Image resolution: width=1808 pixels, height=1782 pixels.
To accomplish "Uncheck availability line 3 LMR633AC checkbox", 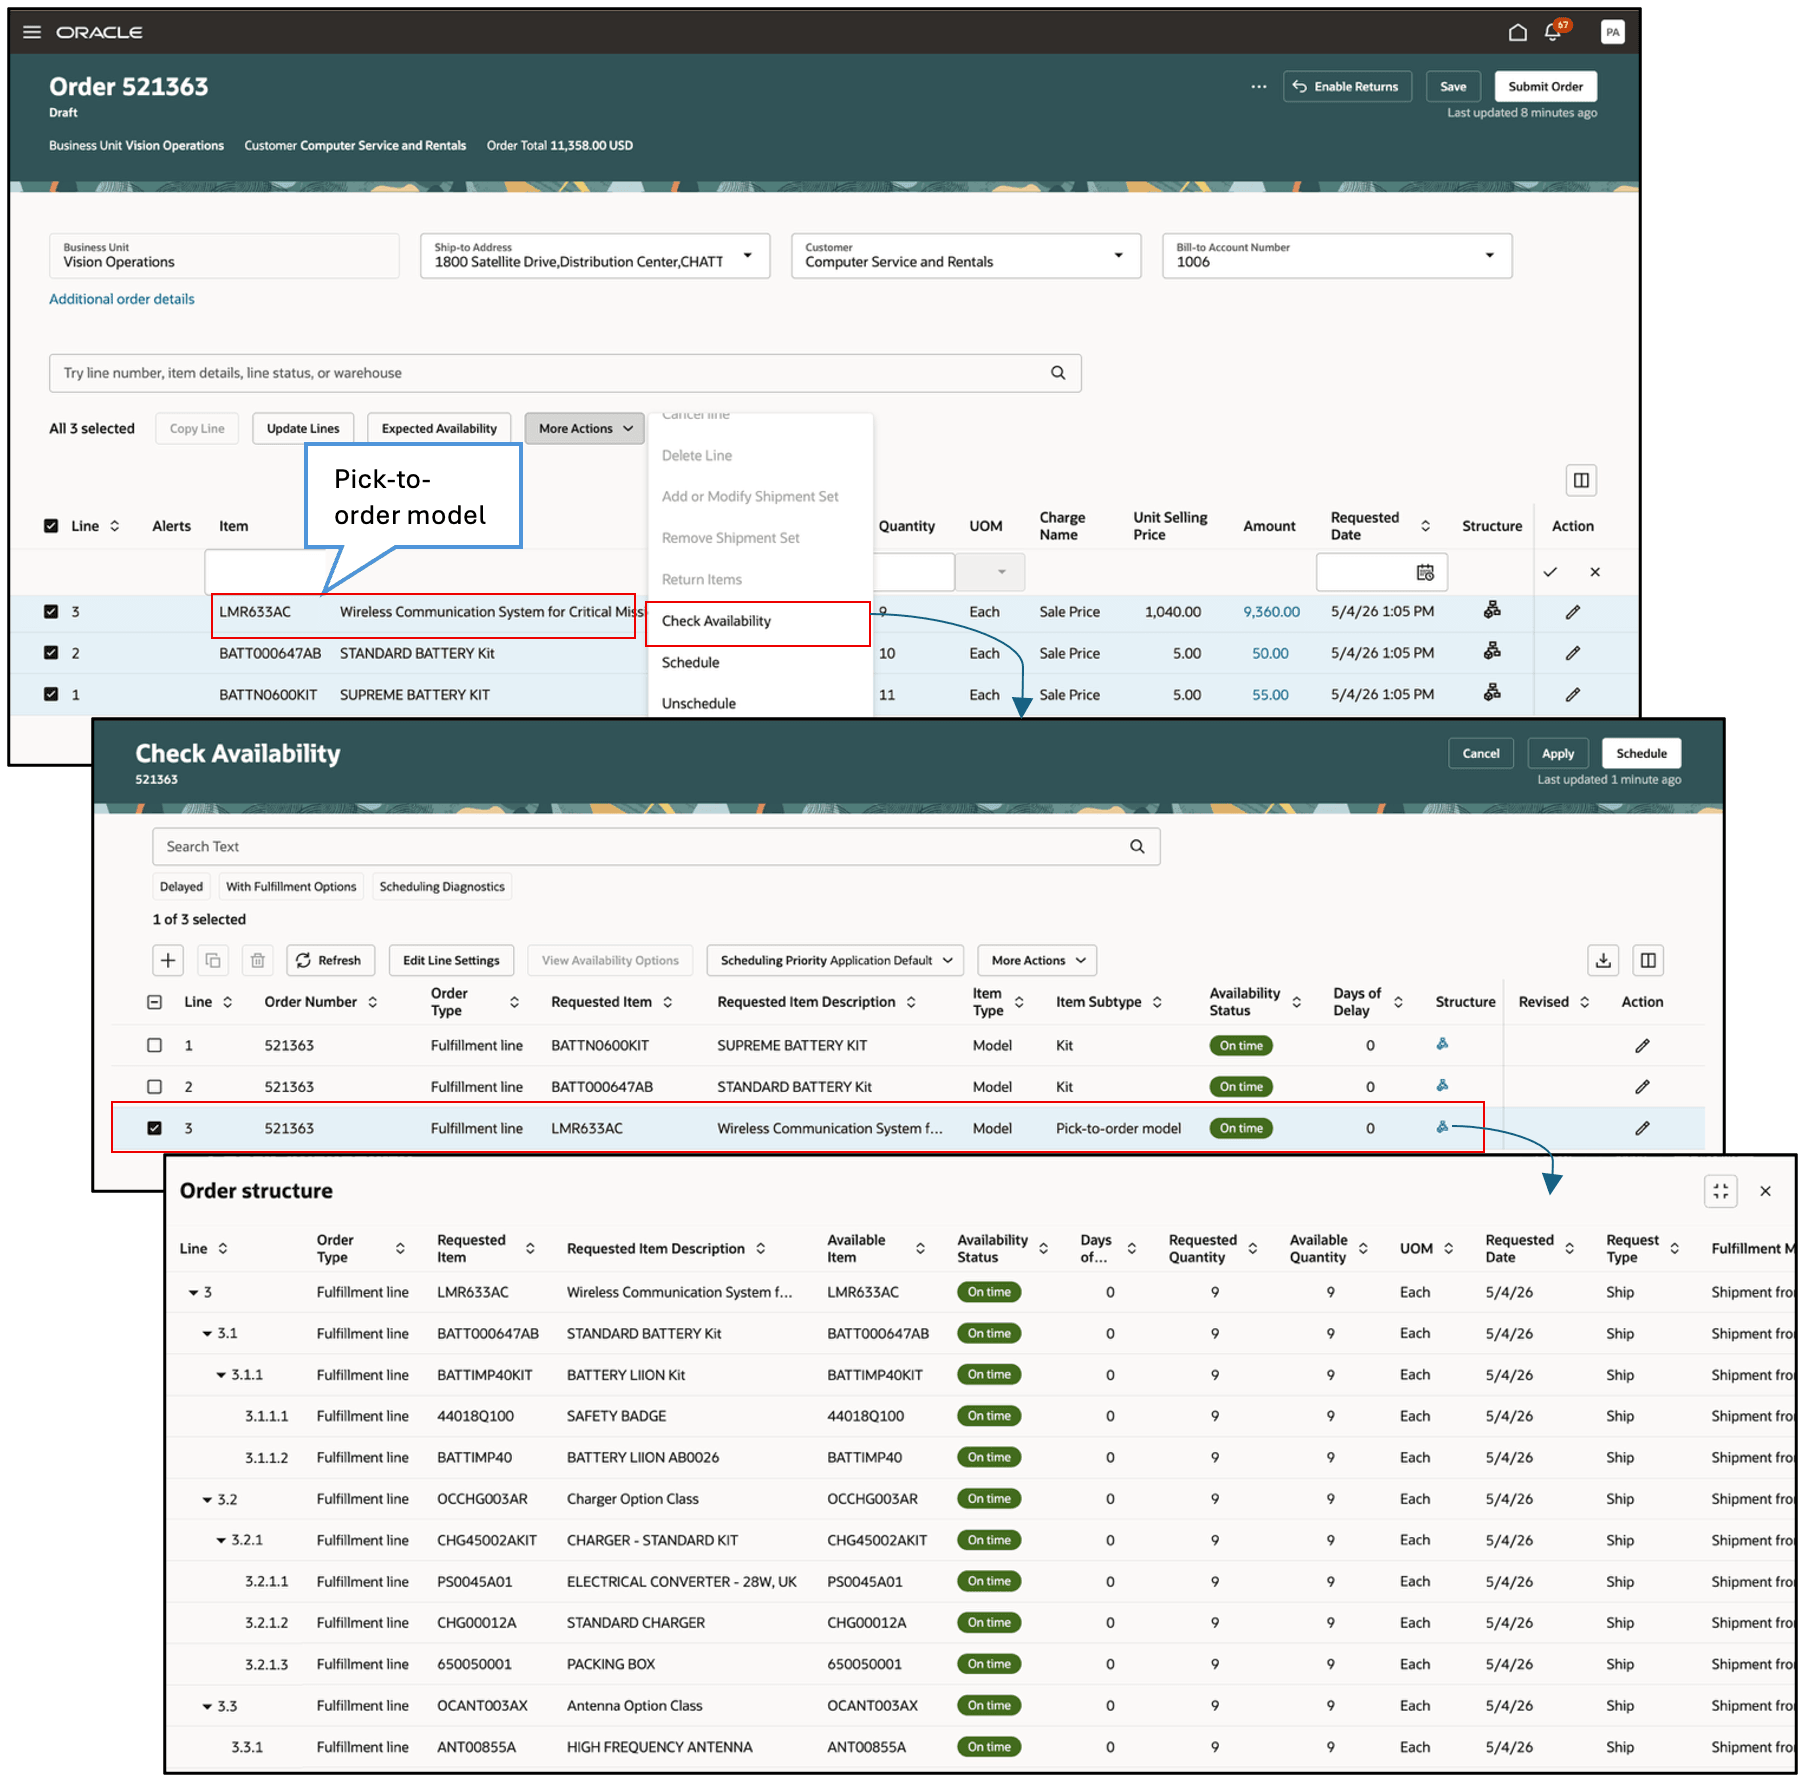I will [x=154, y=1128].
